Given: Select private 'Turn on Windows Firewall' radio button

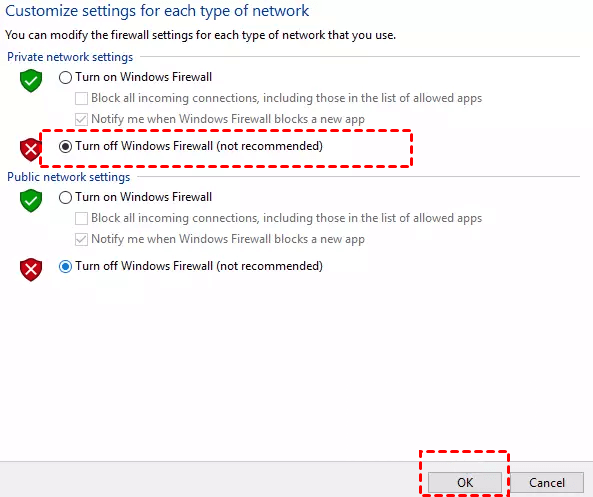Looking at the screenshot, I should point(65,78).
